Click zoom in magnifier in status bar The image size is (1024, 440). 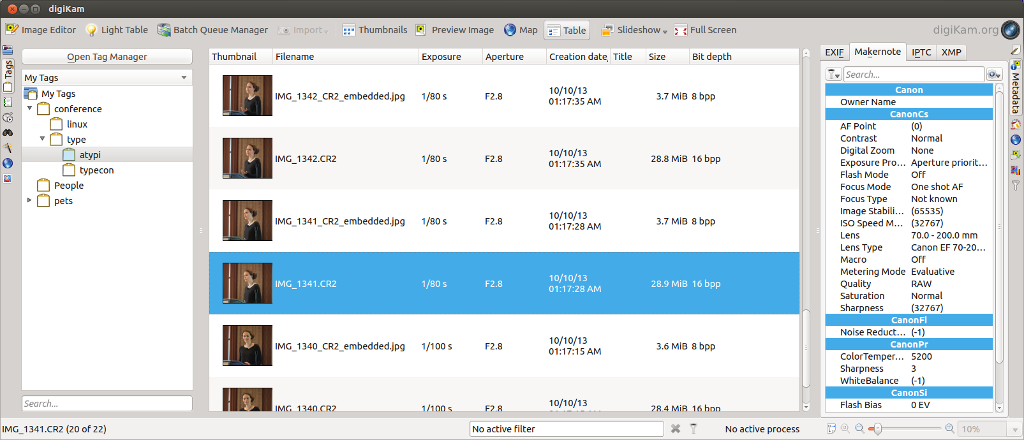pyautogui.click(x=949, y=429)
